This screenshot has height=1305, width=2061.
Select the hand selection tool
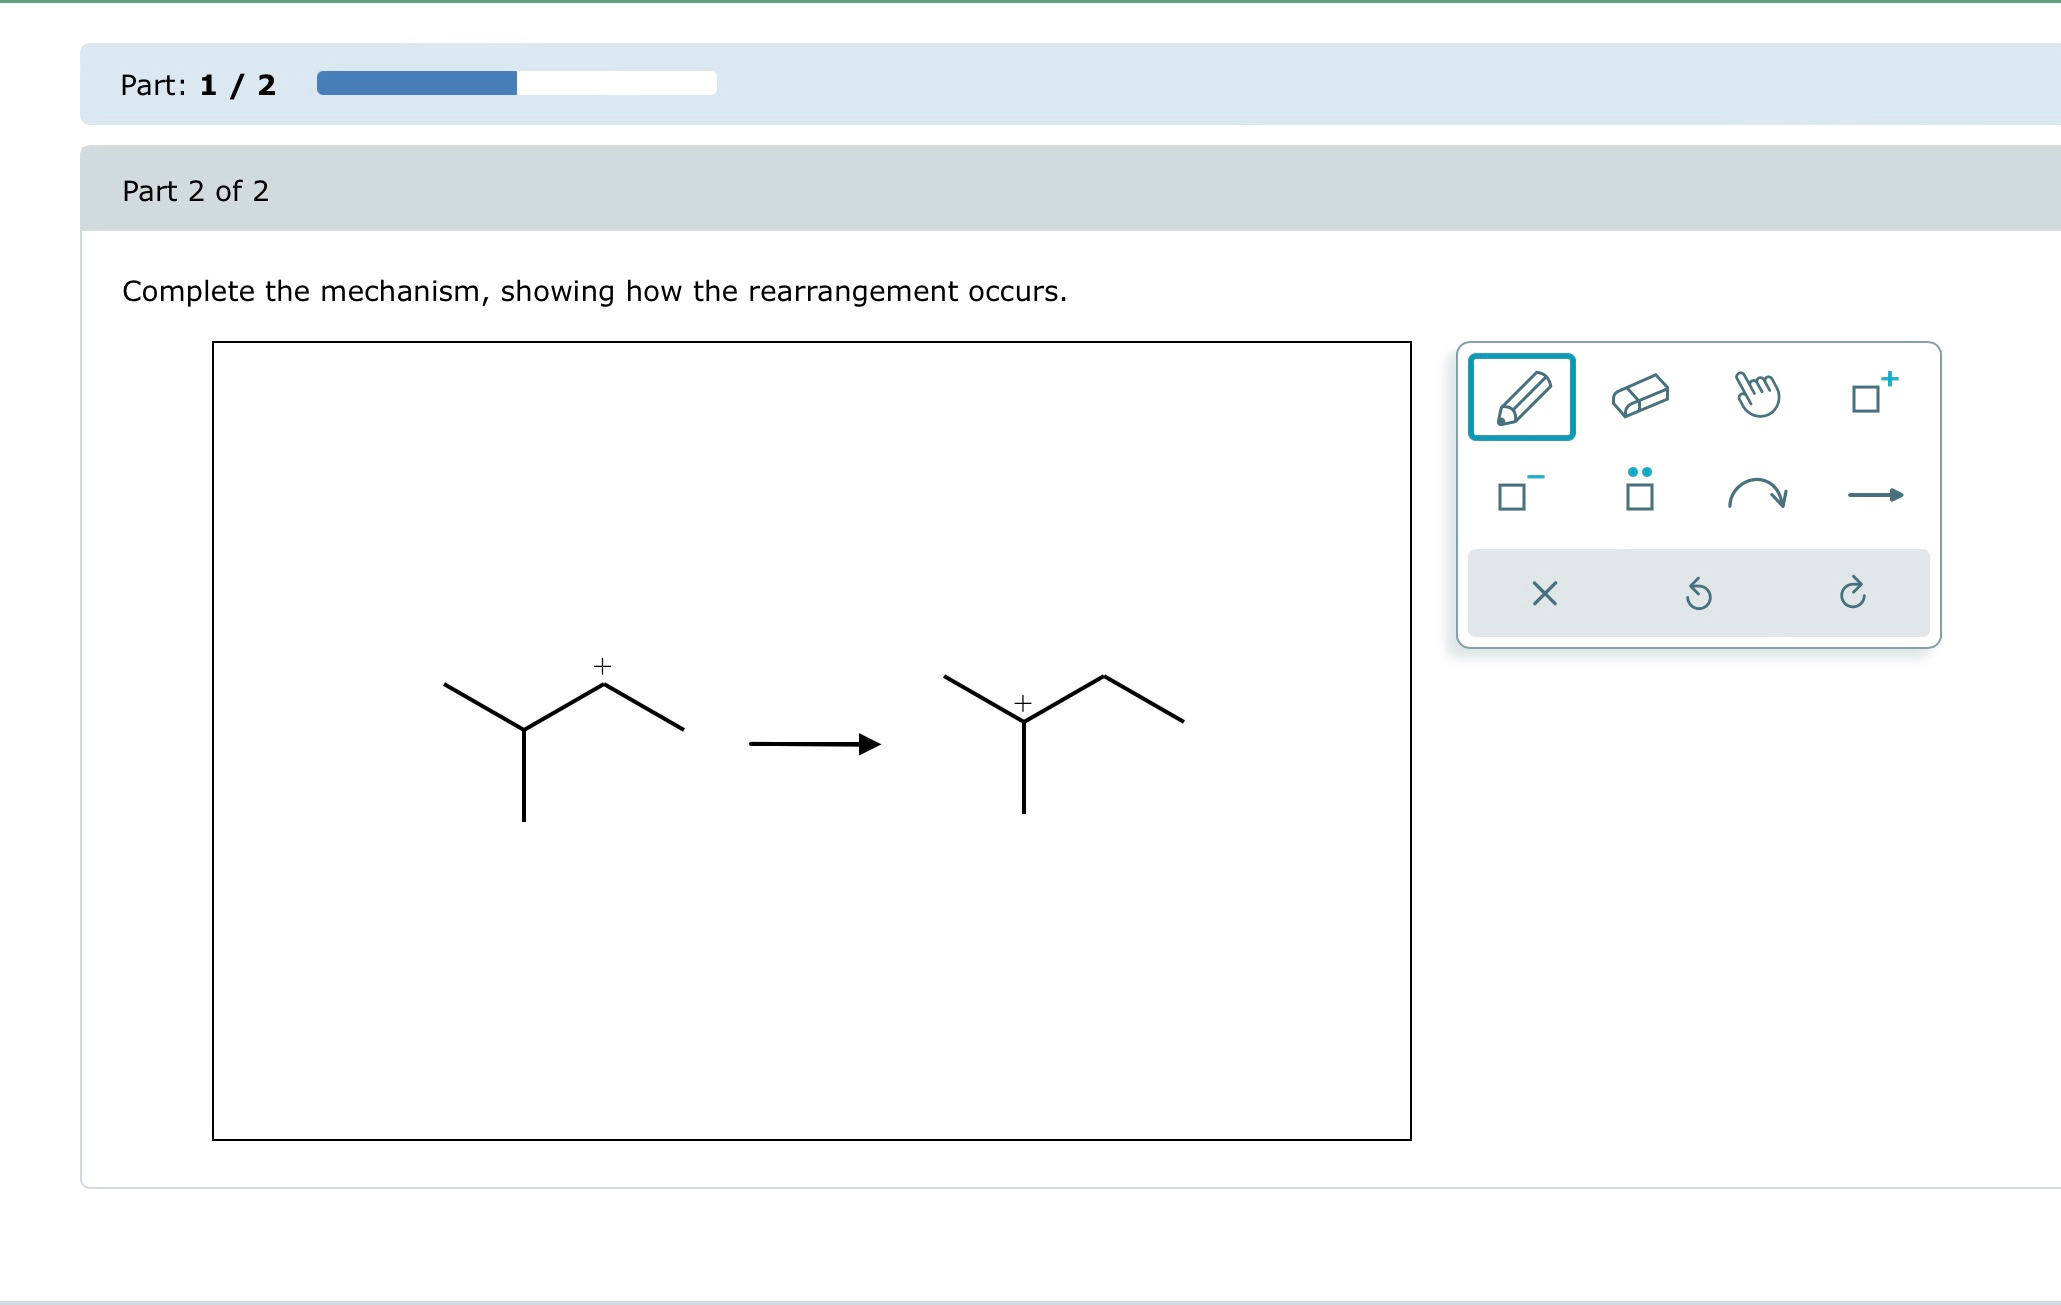pyautogui.click(x=1757, y=394)
